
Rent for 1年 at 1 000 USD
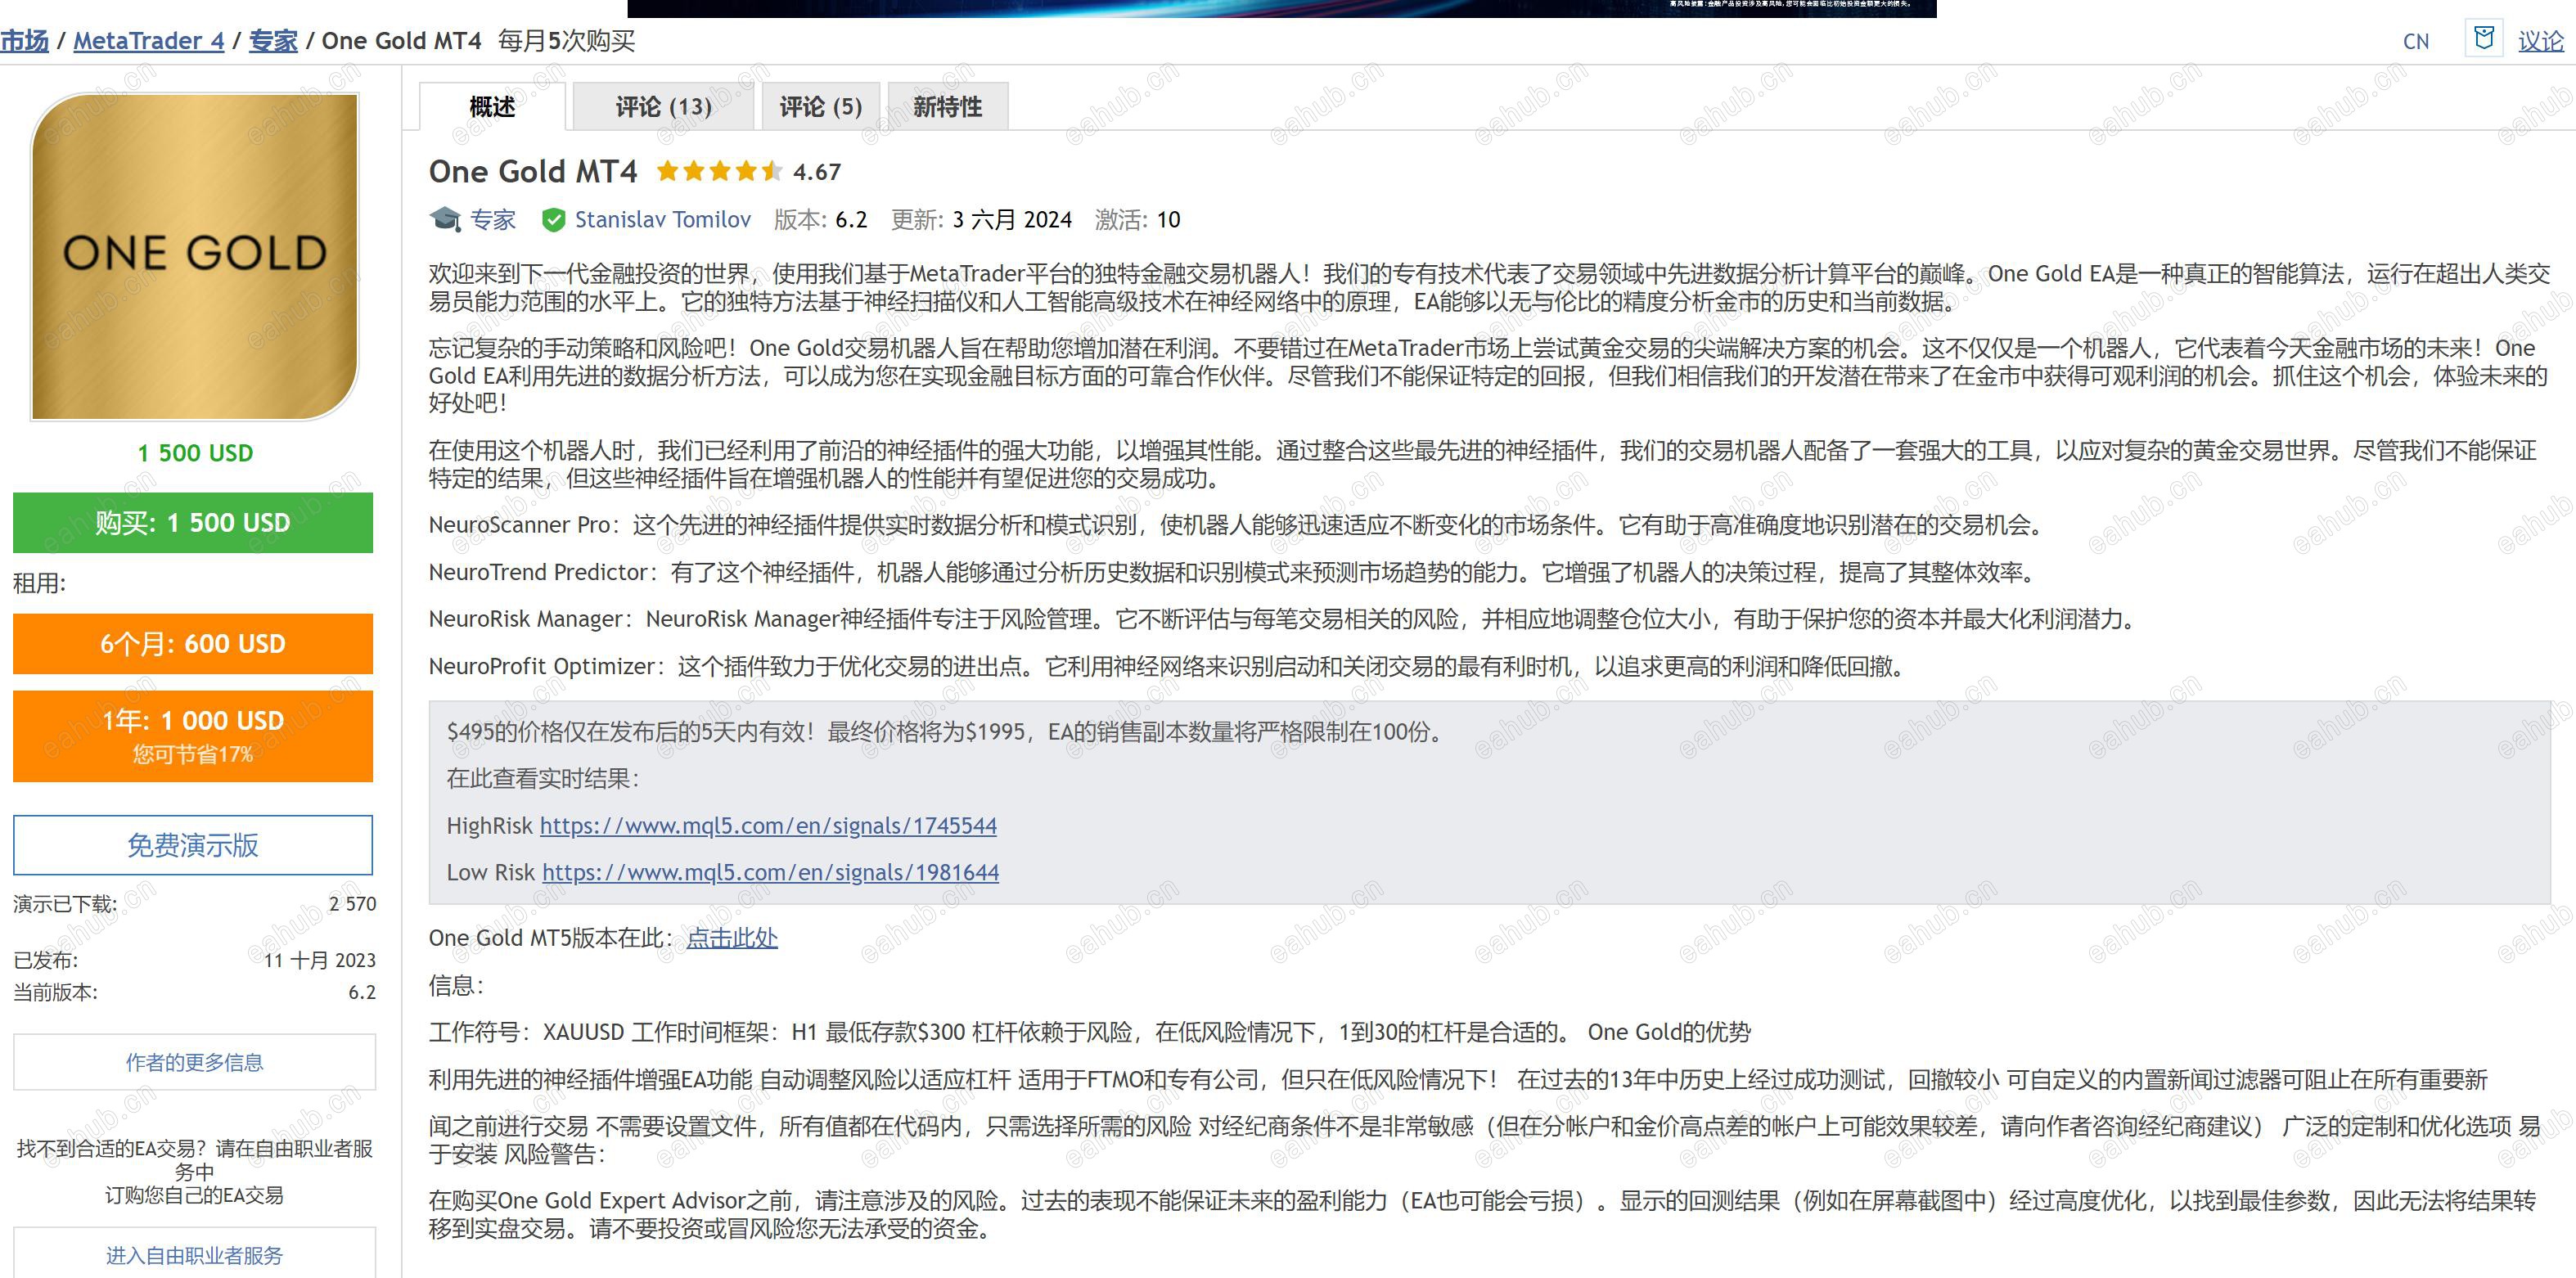coord(193,736)
